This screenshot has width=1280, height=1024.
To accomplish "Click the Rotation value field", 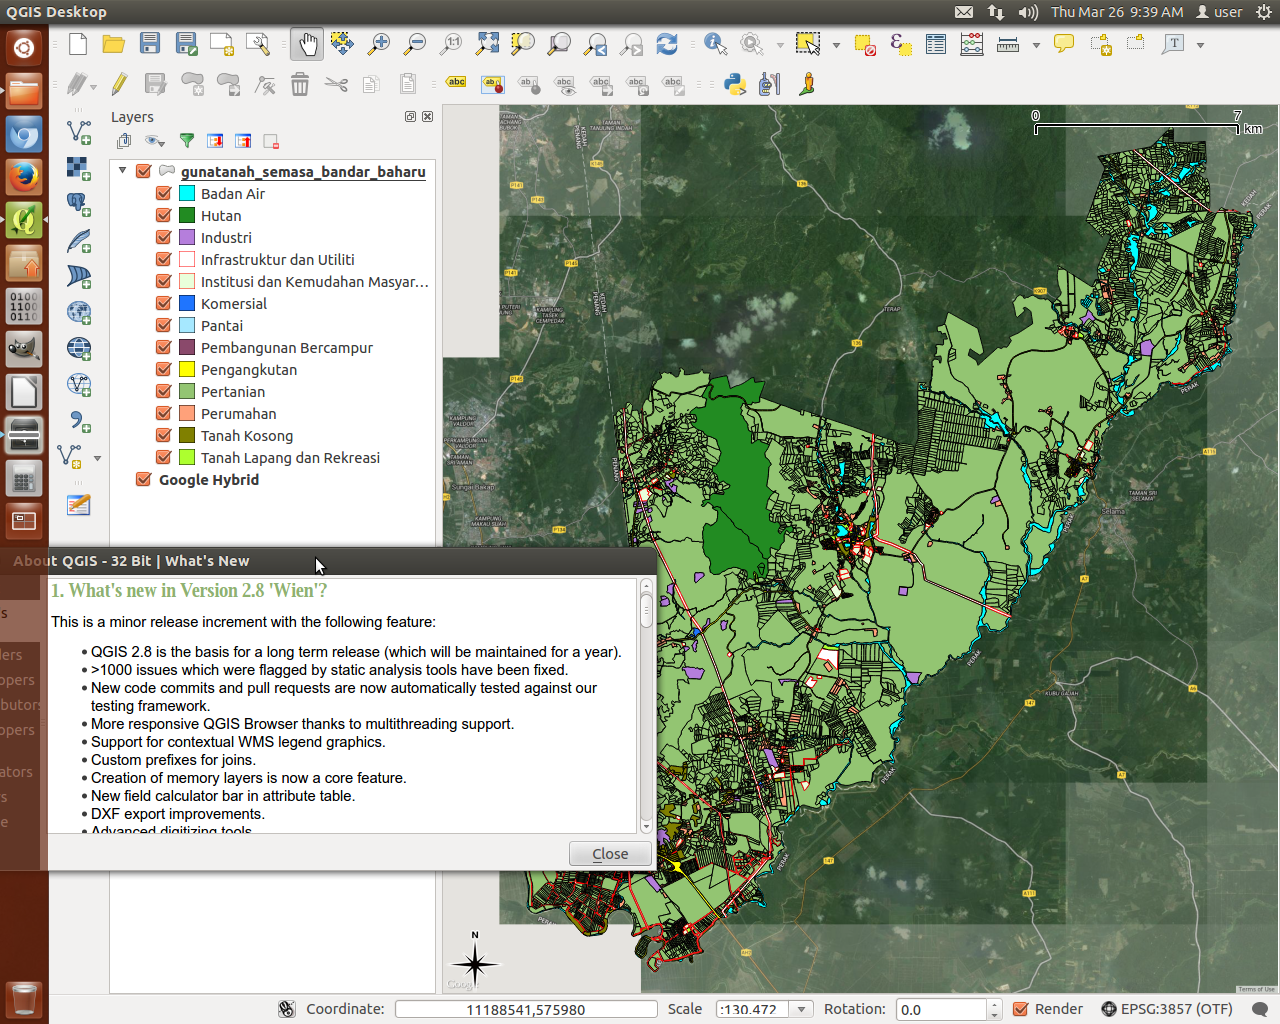I will click(942, 1010).
